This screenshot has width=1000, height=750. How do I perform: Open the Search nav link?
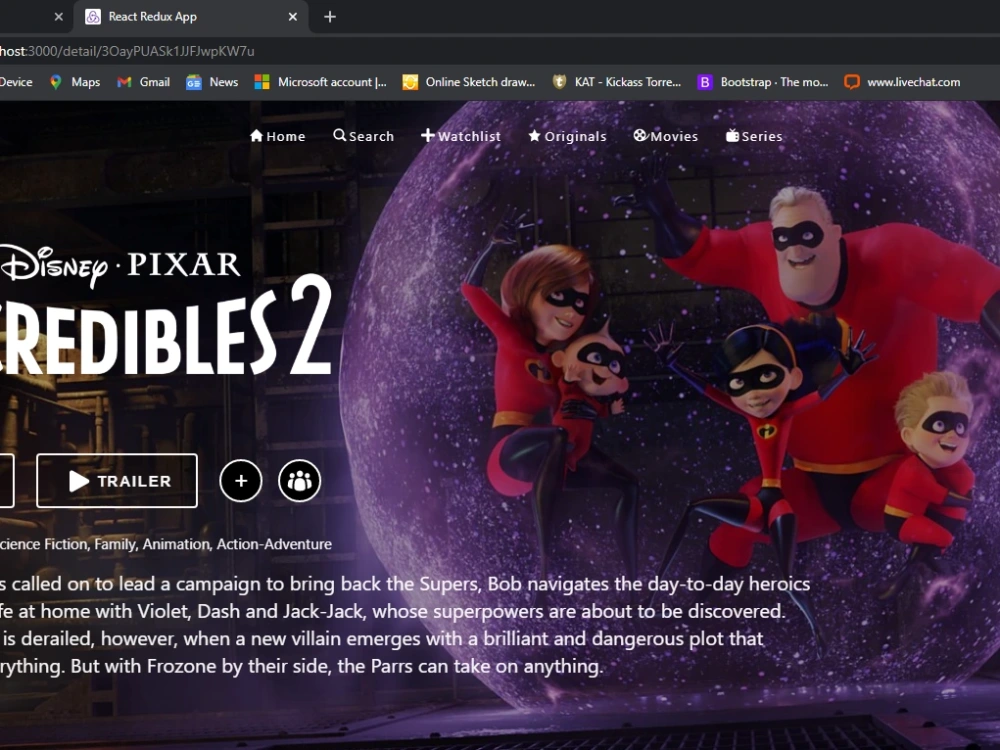click(x=364, y=136)
